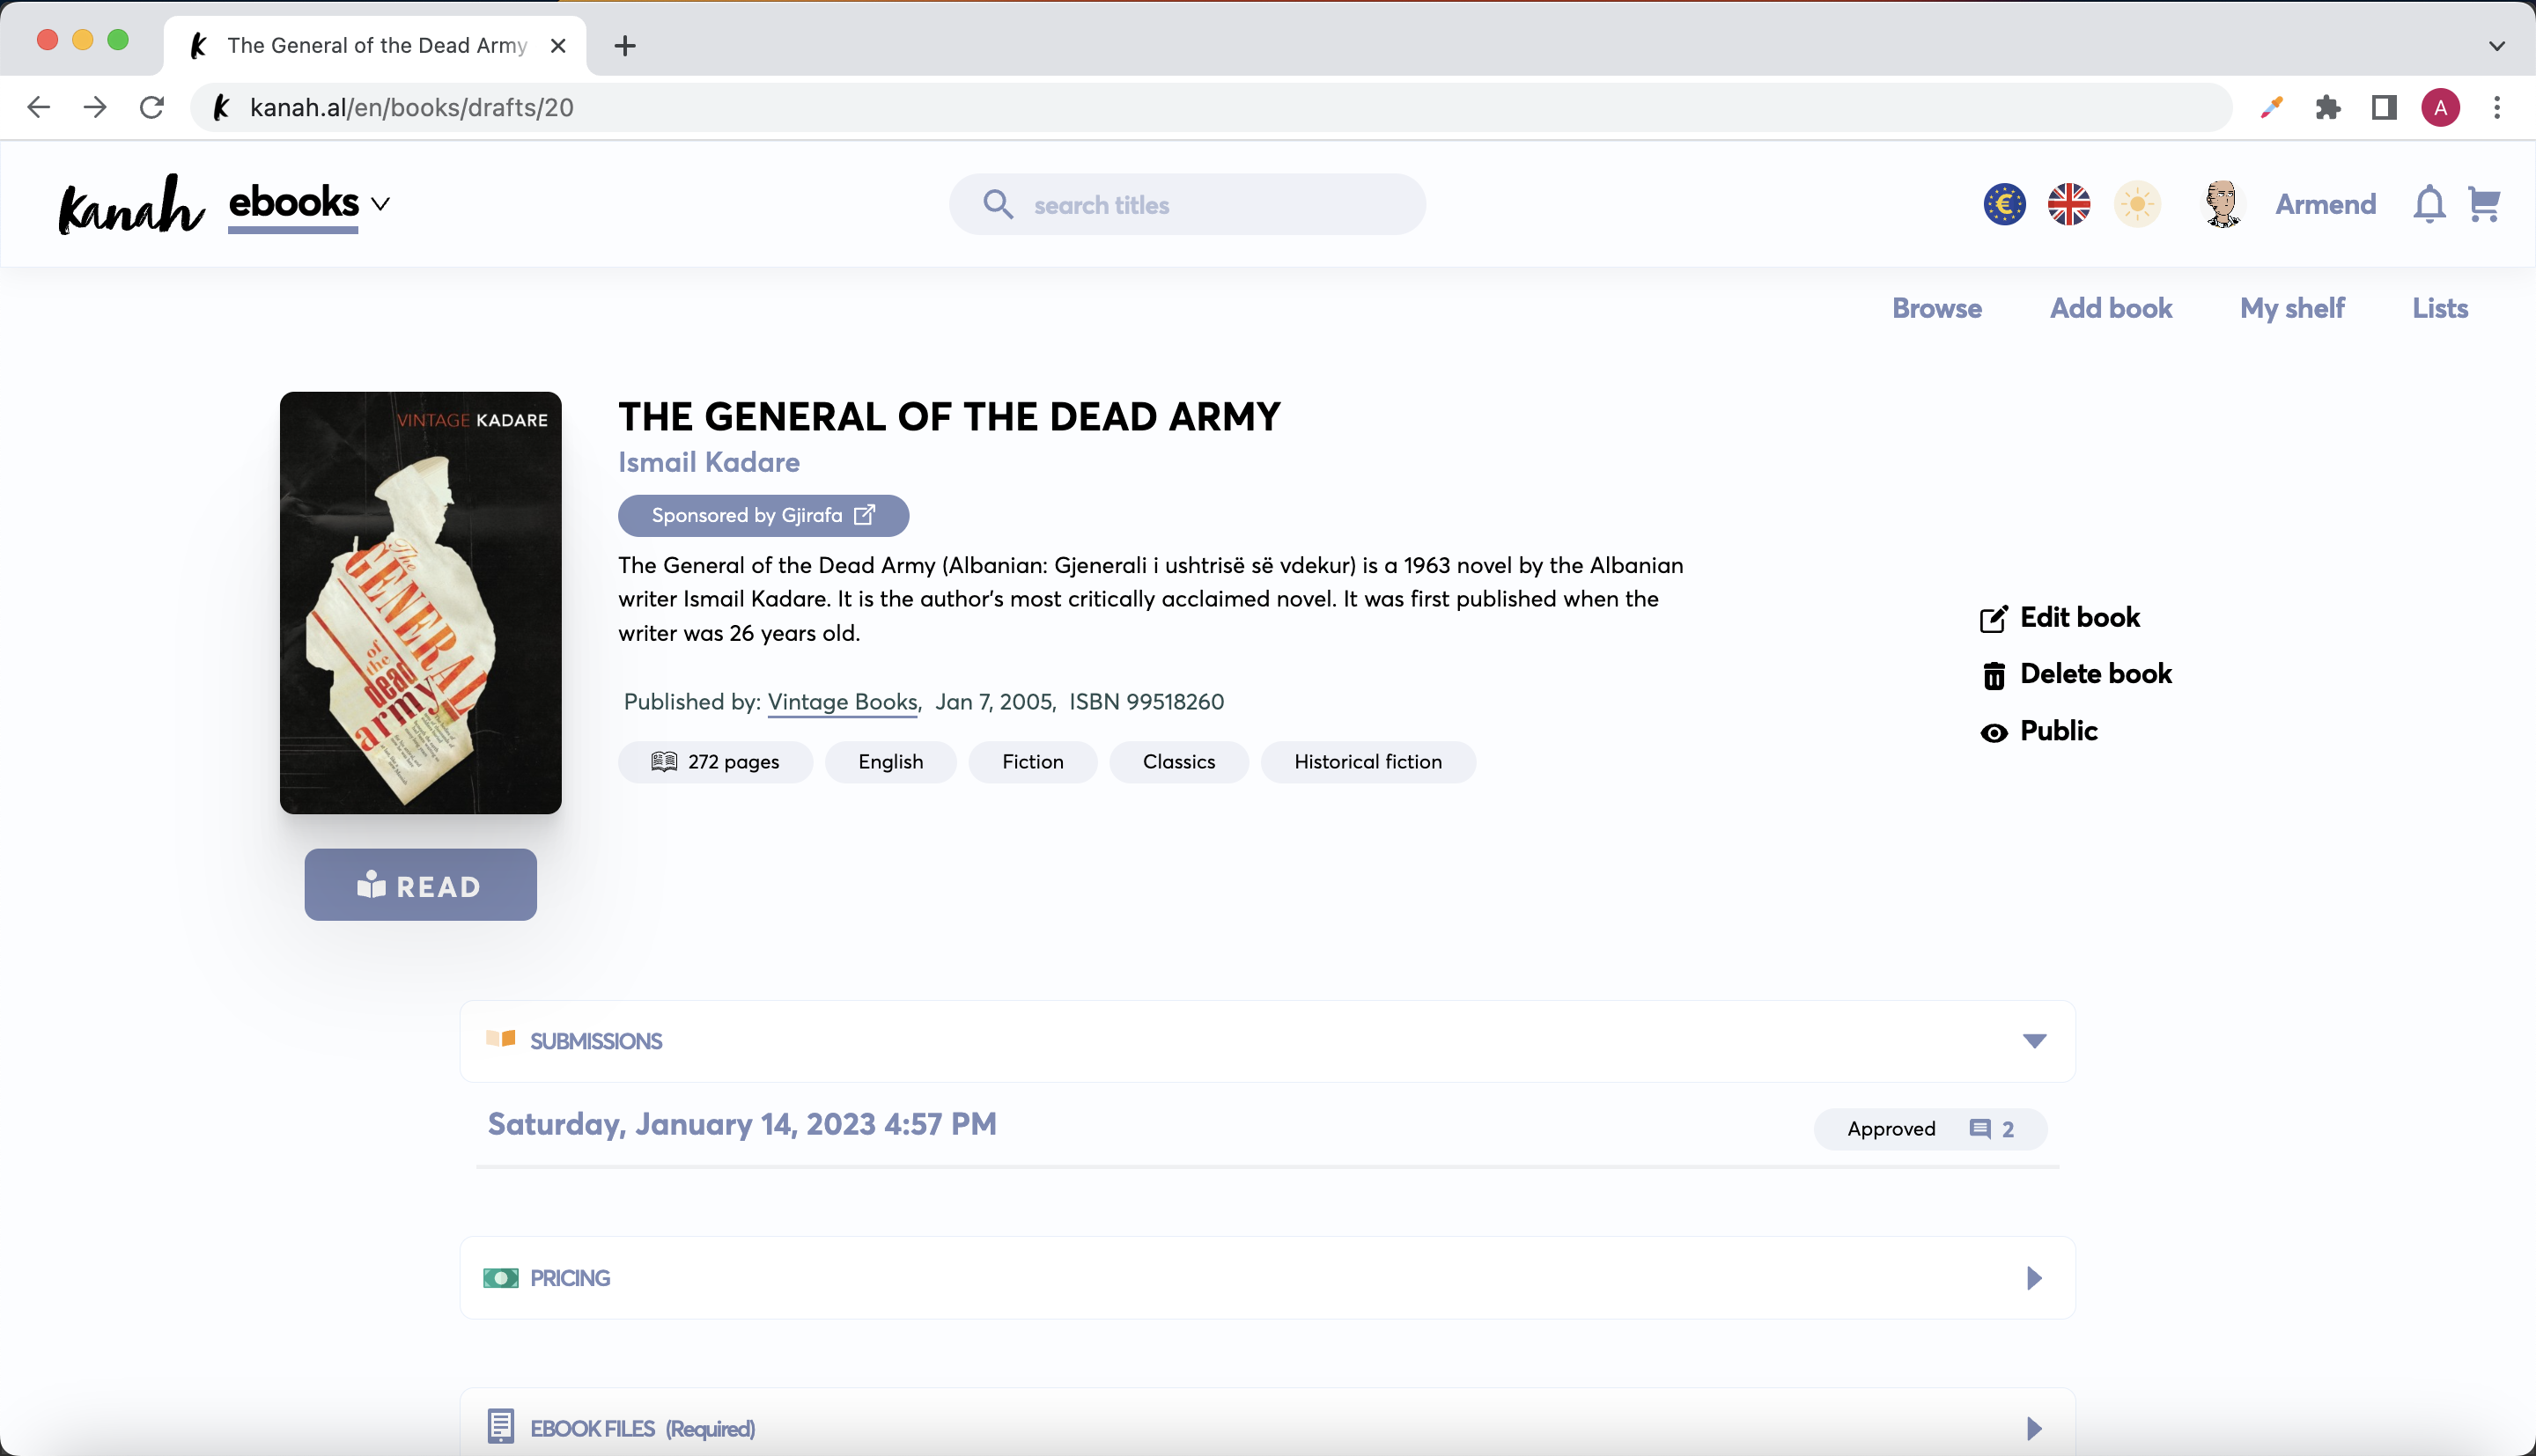Click the book cover thumbnail

tap(420, 602)
